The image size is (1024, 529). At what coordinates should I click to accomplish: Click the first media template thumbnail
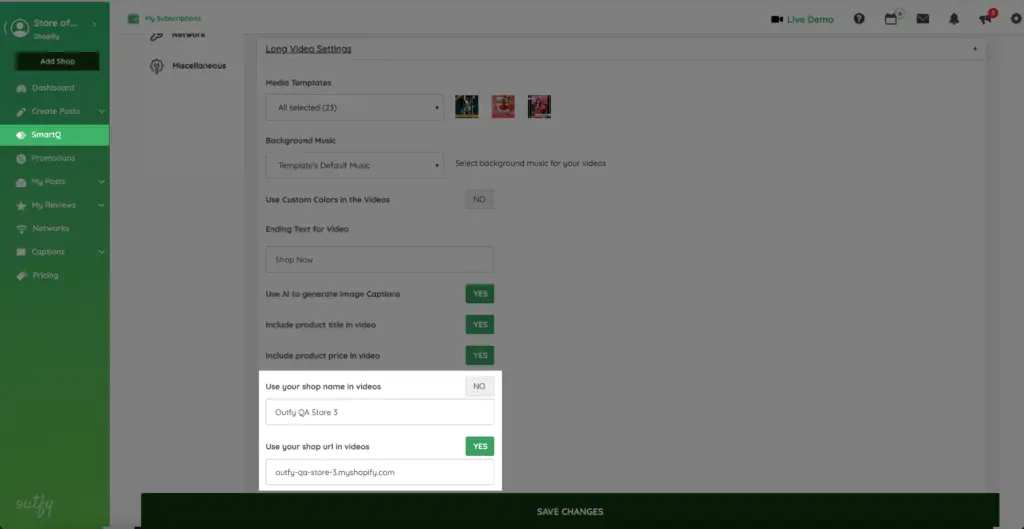coord(467,106)
